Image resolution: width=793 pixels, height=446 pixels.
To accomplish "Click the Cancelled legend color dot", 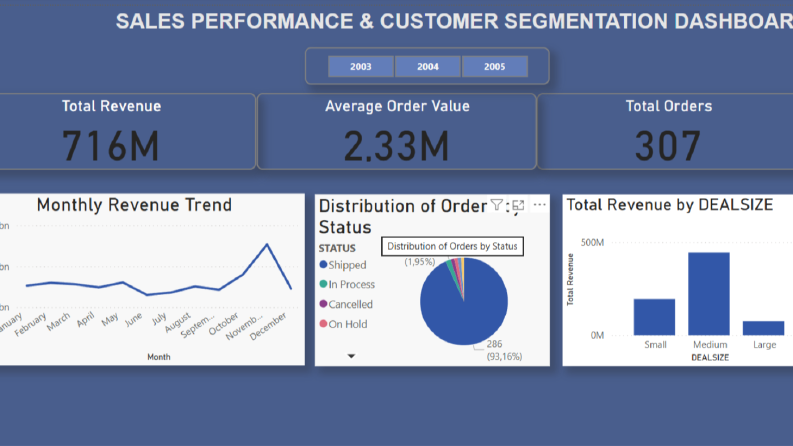I will tap(323, 304).
